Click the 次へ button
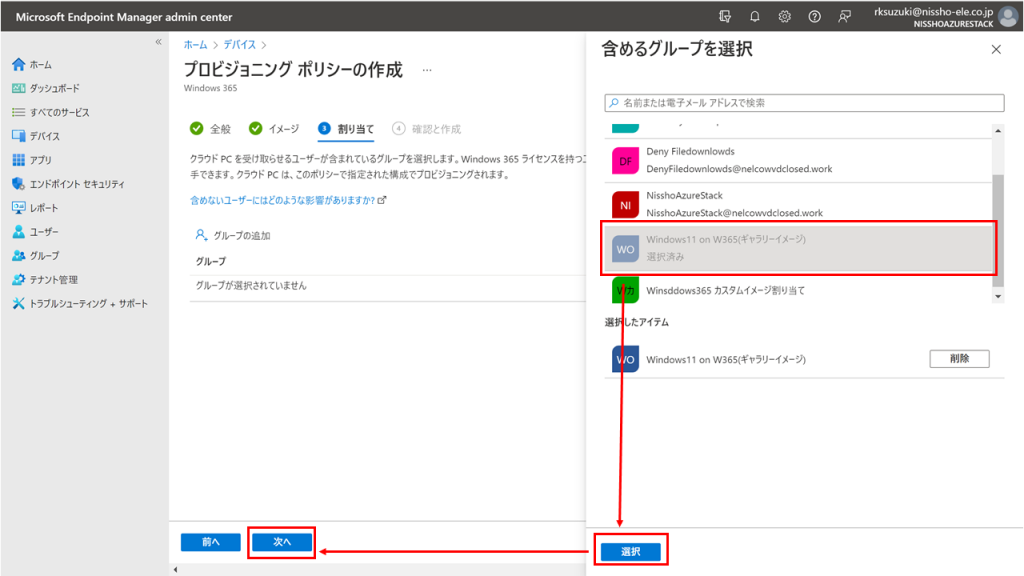The image size is (1024, 576). click(x=281, y=542)
